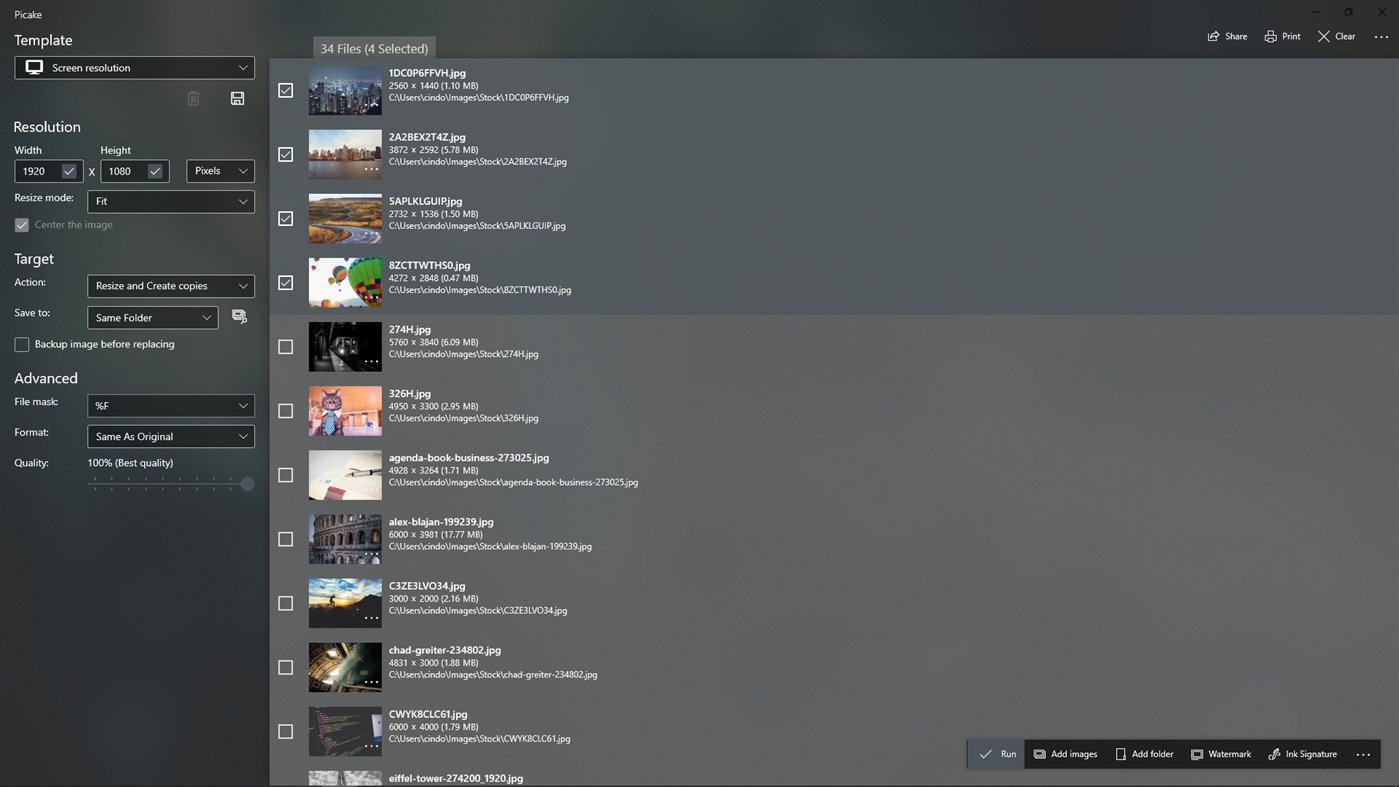Click the Add images icon
Screen dimensions: 1399x787
(x=1064, y=754)
